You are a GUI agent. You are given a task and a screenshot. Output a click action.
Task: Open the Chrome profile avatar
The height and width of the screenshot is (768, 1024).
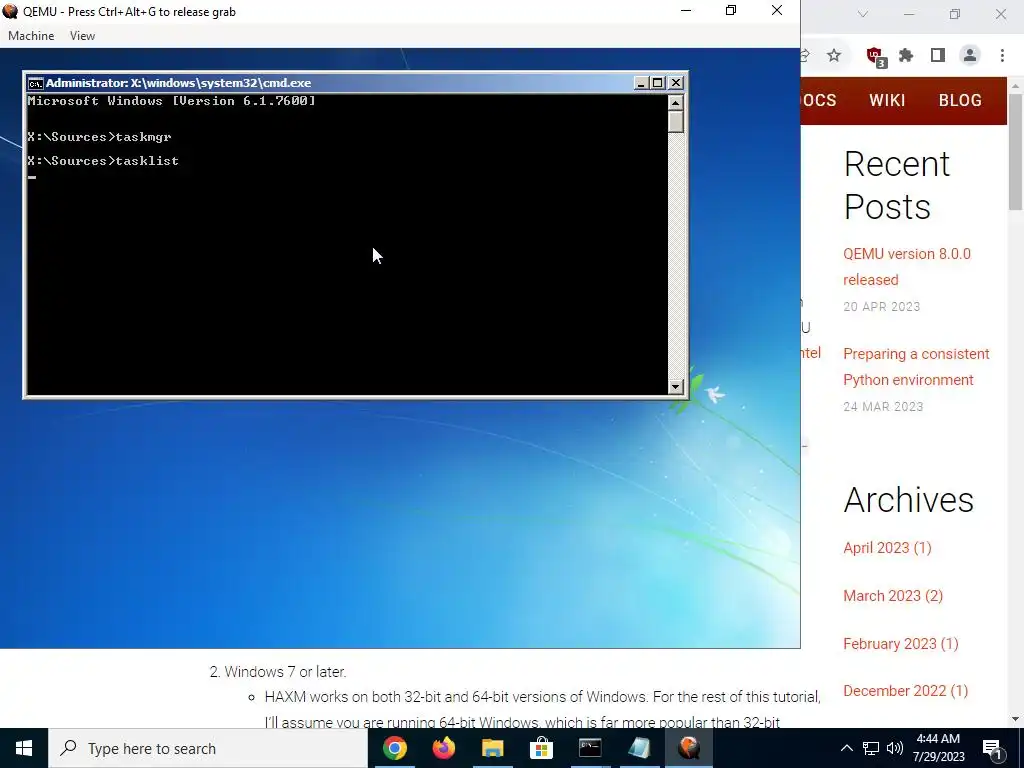tap(970, 56)
